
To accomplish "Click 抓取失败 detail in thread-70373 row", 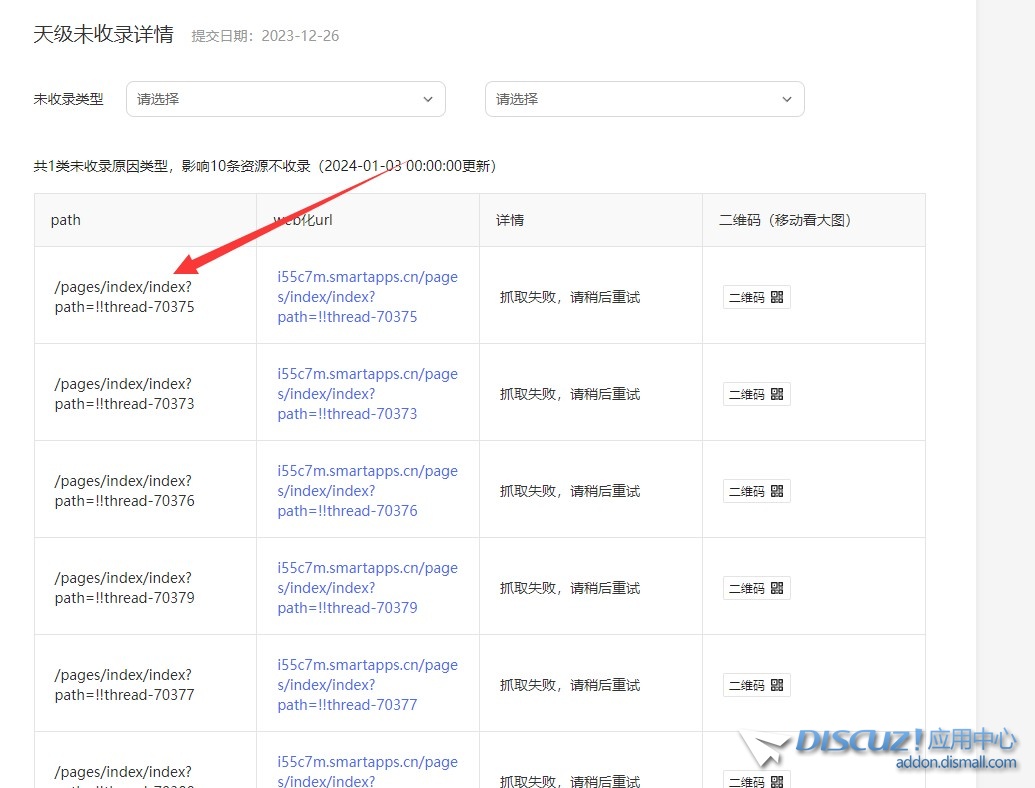I will [570, 395].
